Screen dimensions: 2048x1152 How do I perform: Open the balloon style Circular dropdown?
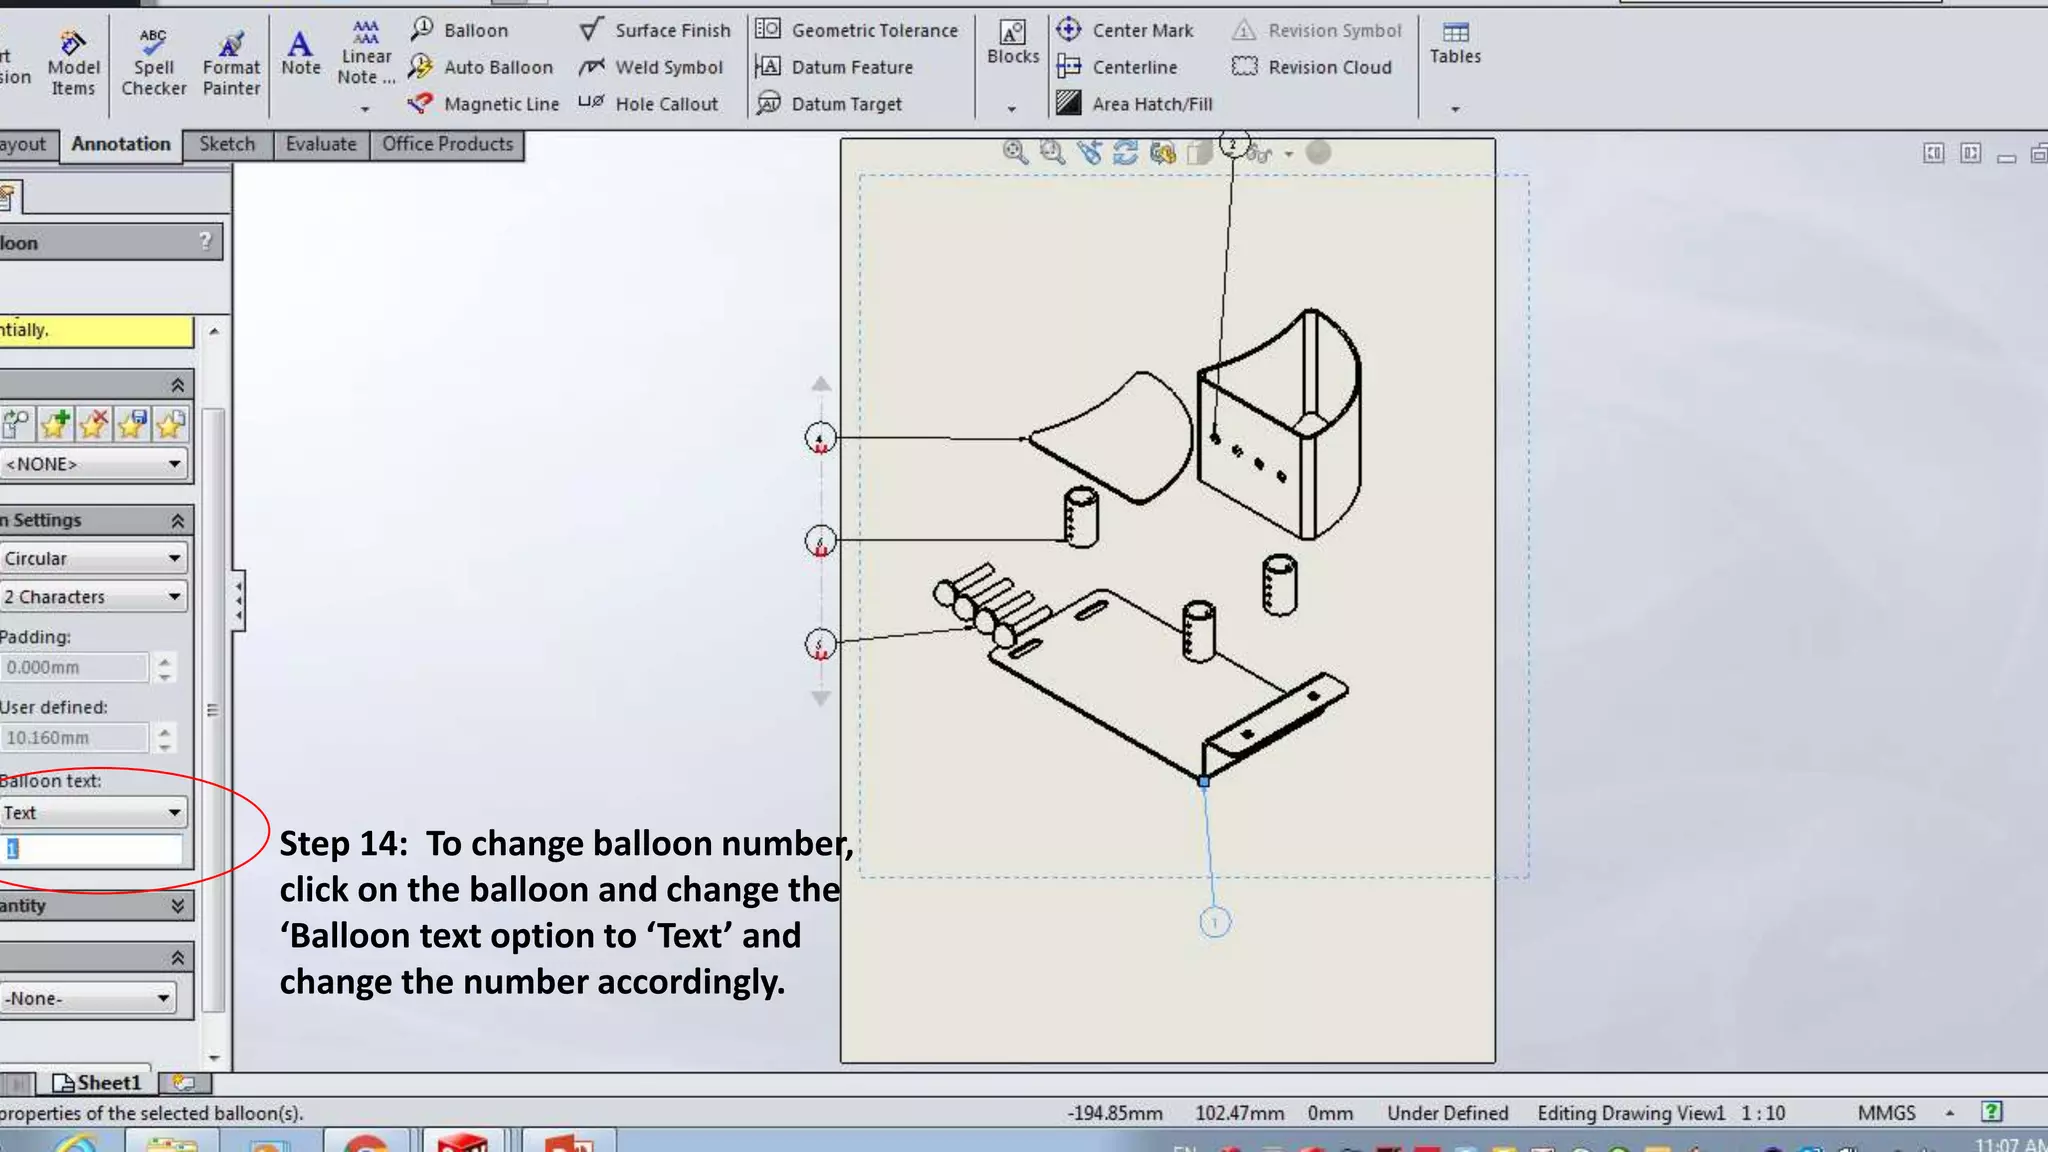click(92, 558)
